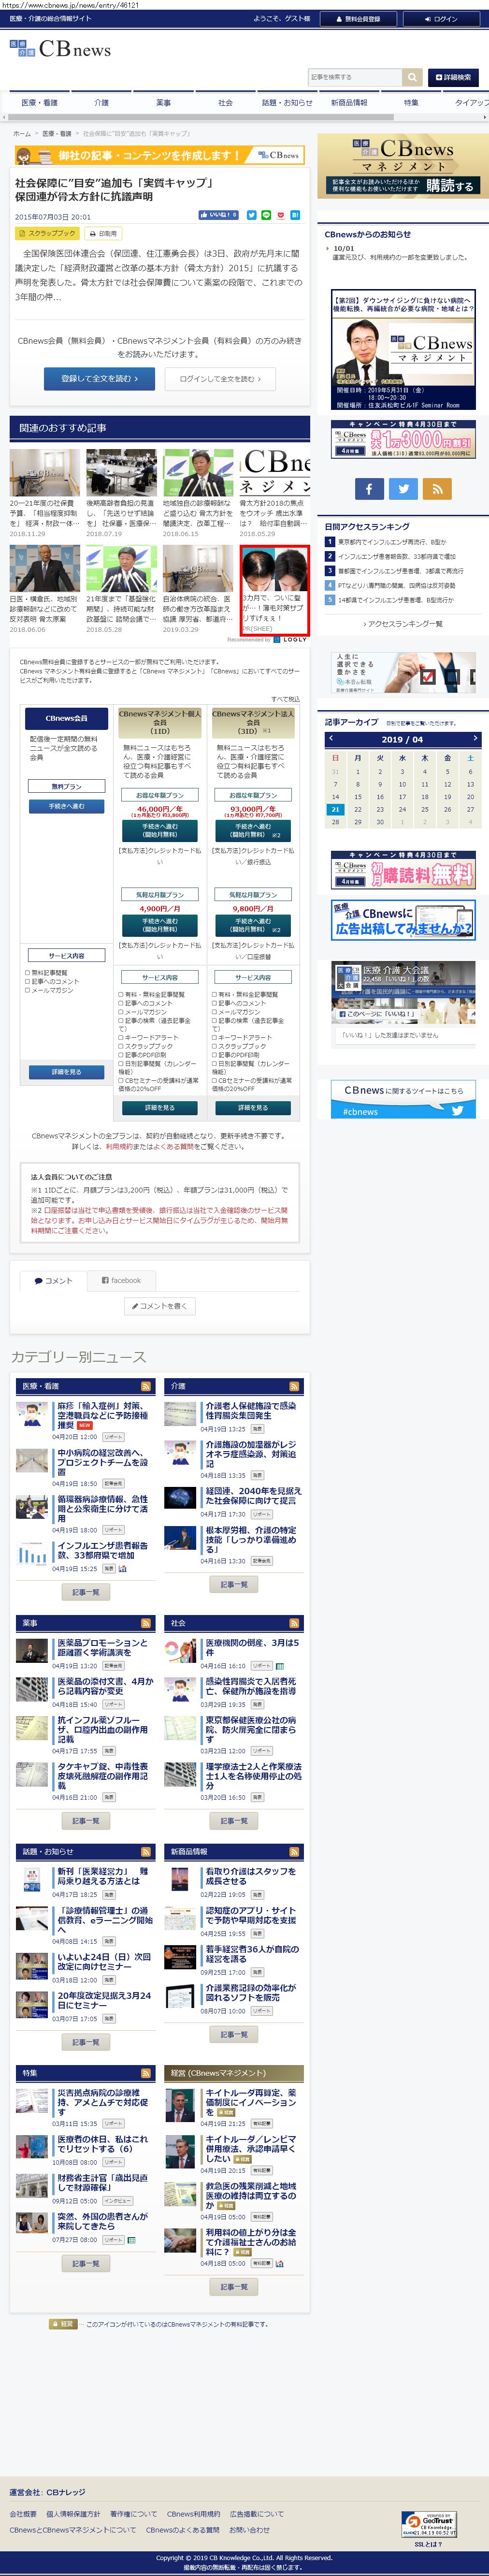Open お問い合わせ footer link
The image size is (489, 2576).
(x=249, y=2530)
